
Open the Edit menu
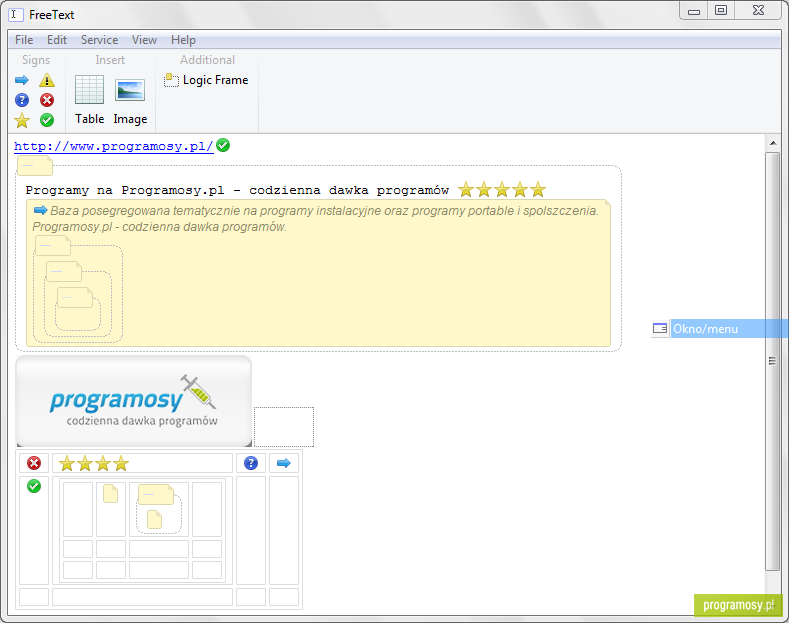(x=57, y=40)
